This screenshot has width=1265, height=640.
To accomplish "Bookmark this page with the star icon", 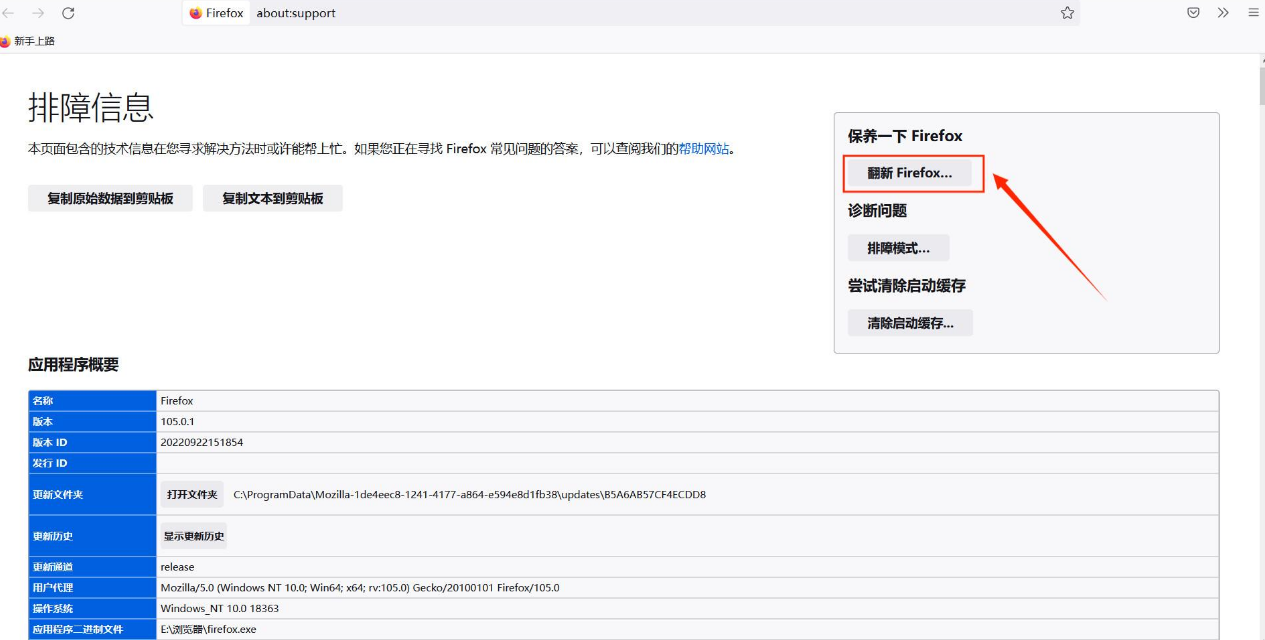I will tap(1067, 13).
